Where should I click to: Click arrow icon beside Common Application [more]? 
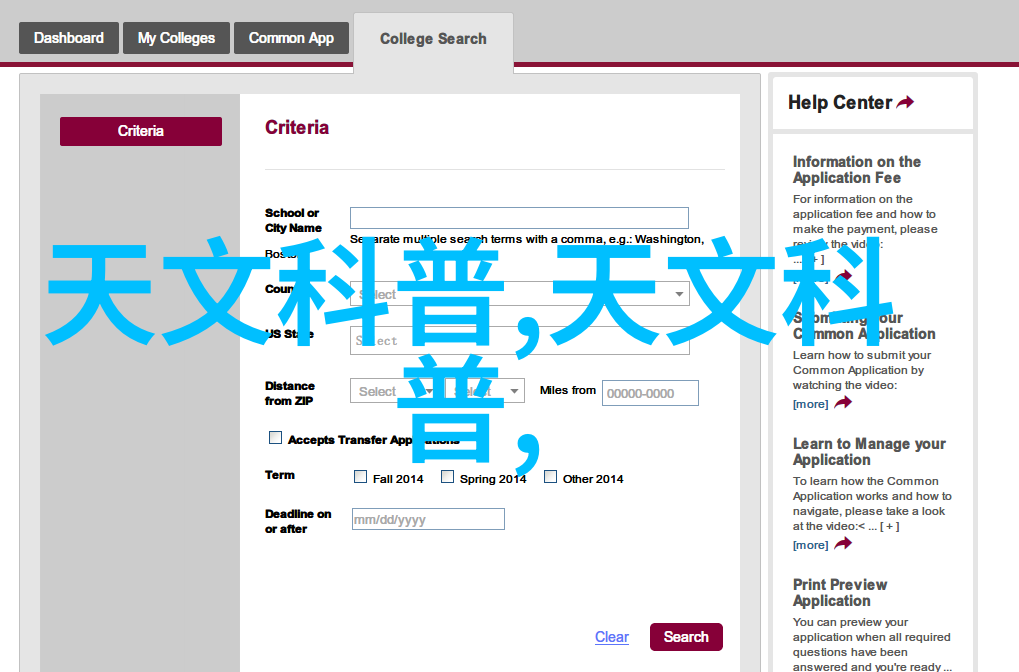(x=843, y=403)
